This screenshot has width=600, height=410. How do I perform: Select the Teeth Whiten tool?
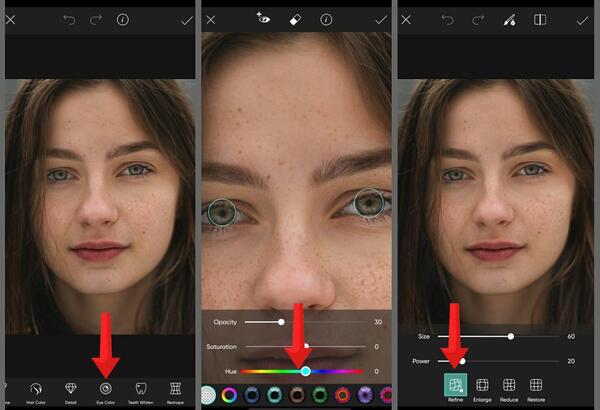click(141, 393)
